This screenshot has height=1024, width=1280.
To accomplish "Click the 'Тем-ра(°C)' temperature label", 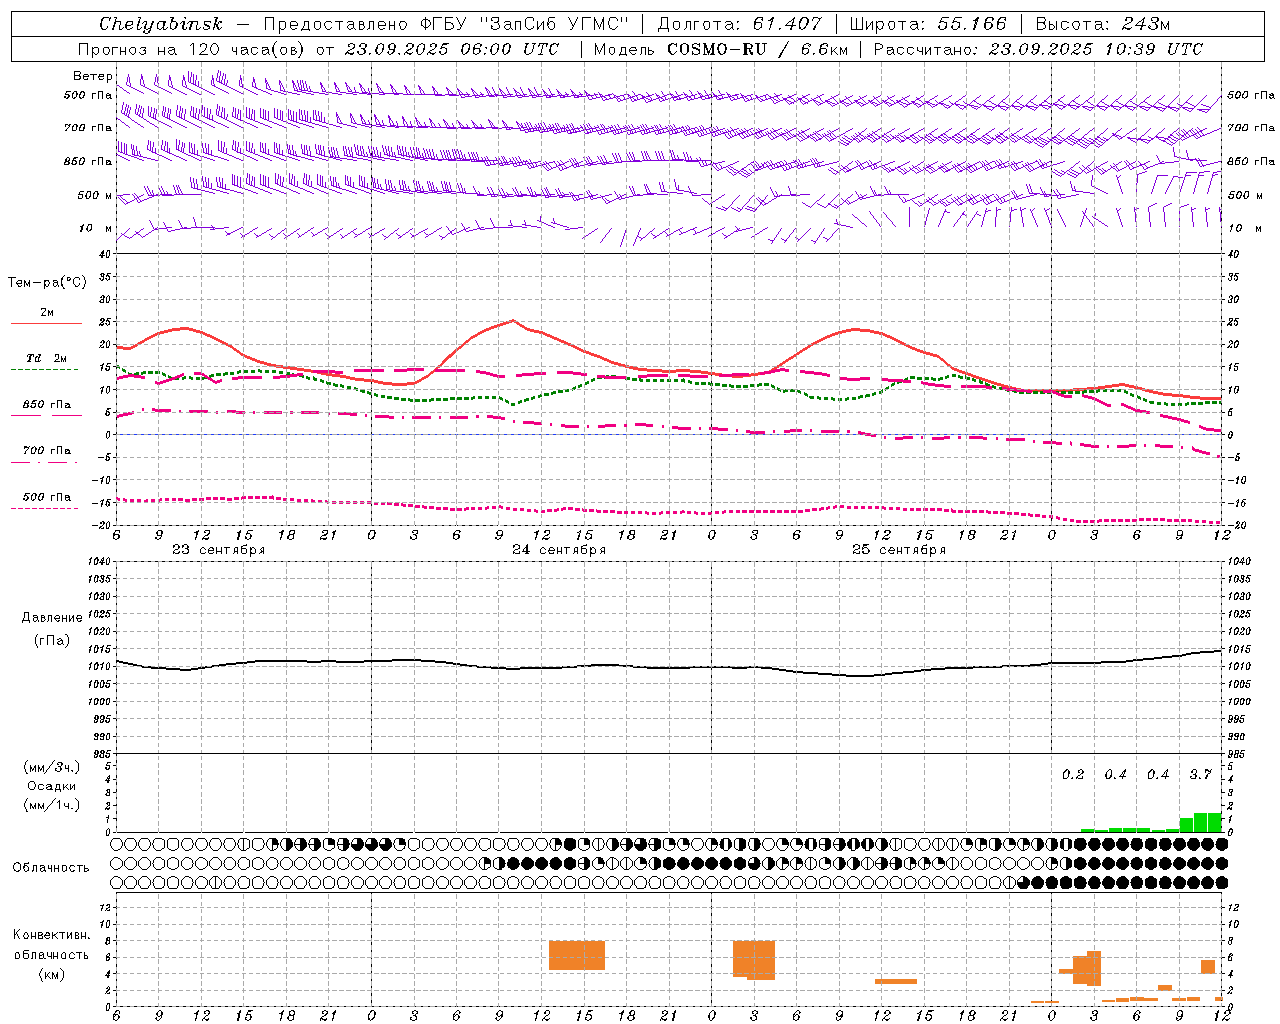I will [x=47, y=283].
